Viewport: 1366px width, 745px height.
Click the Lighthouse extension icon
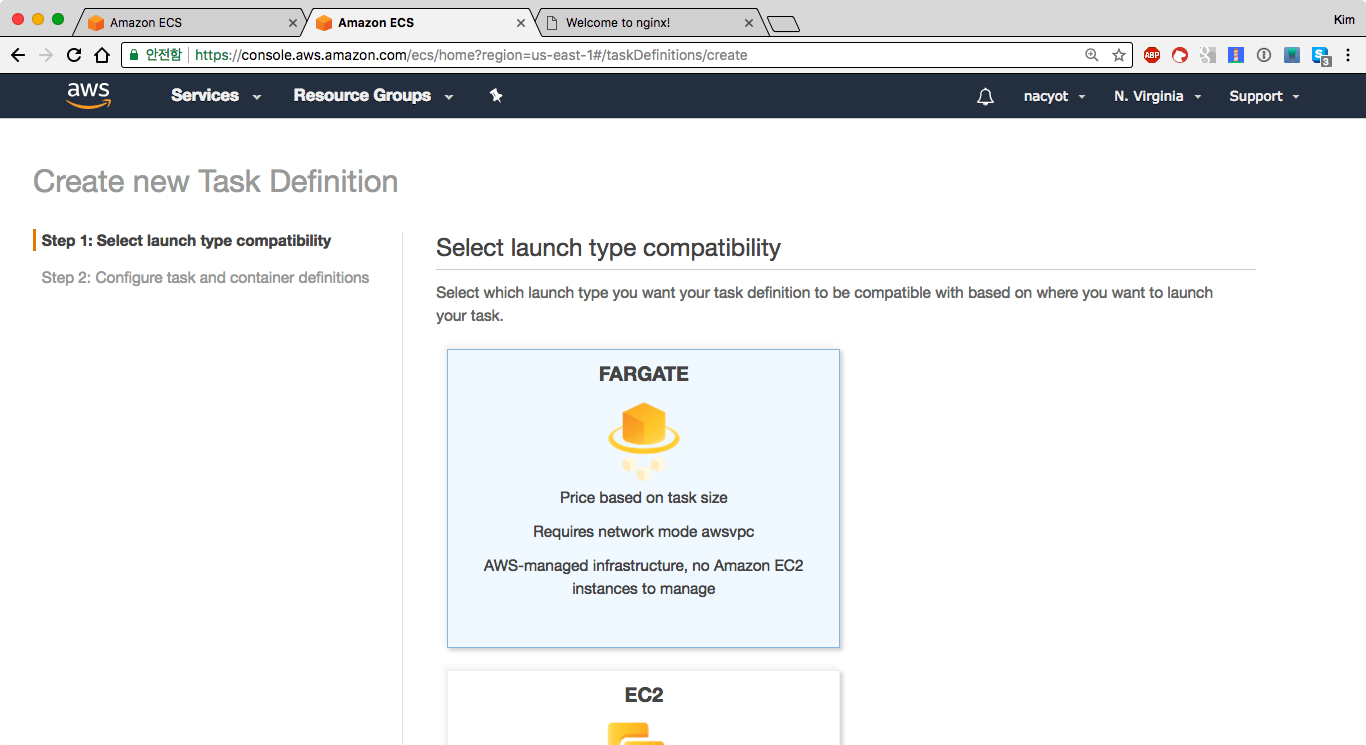click(x=1236, y=55)
